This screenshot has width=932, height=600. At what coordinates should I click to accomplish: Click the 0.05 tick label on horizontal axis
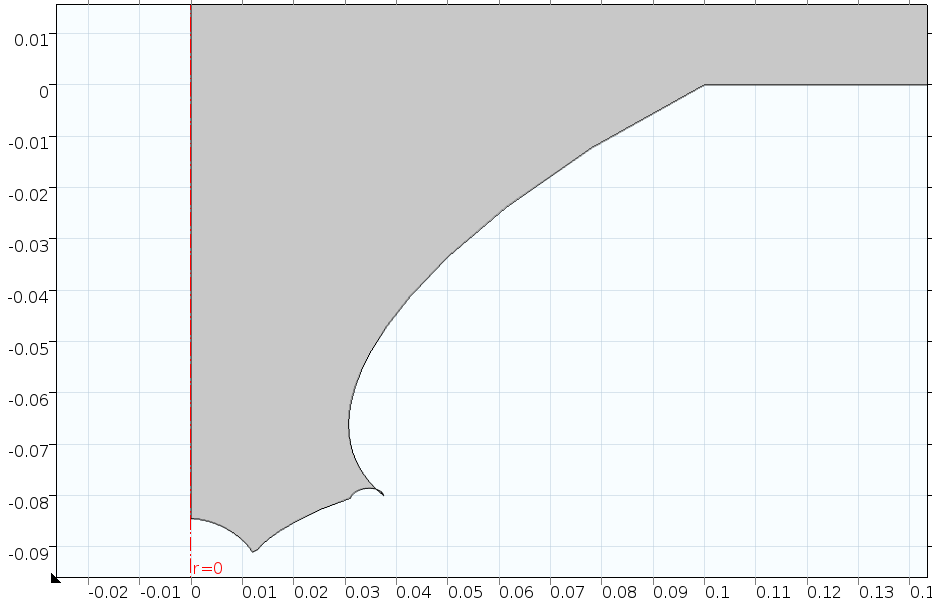pos(465,592)
